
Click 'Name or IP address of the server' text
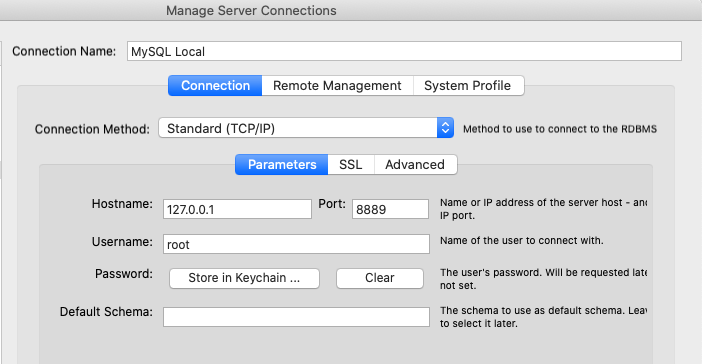544,209
